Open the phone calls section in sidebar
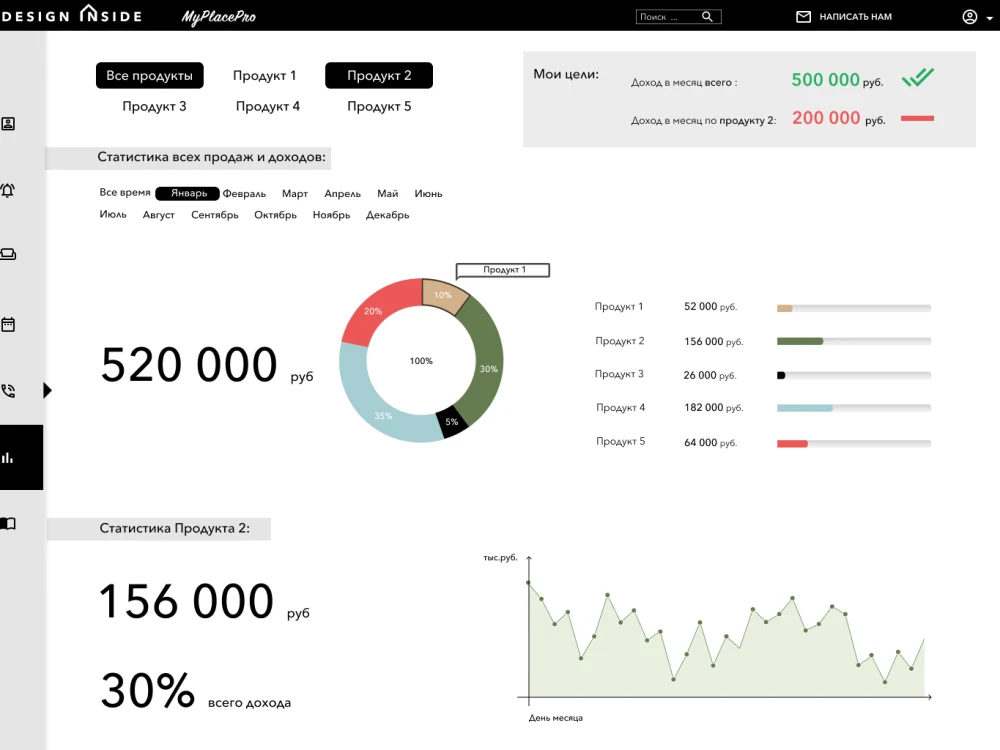 (x=9, y=390)
